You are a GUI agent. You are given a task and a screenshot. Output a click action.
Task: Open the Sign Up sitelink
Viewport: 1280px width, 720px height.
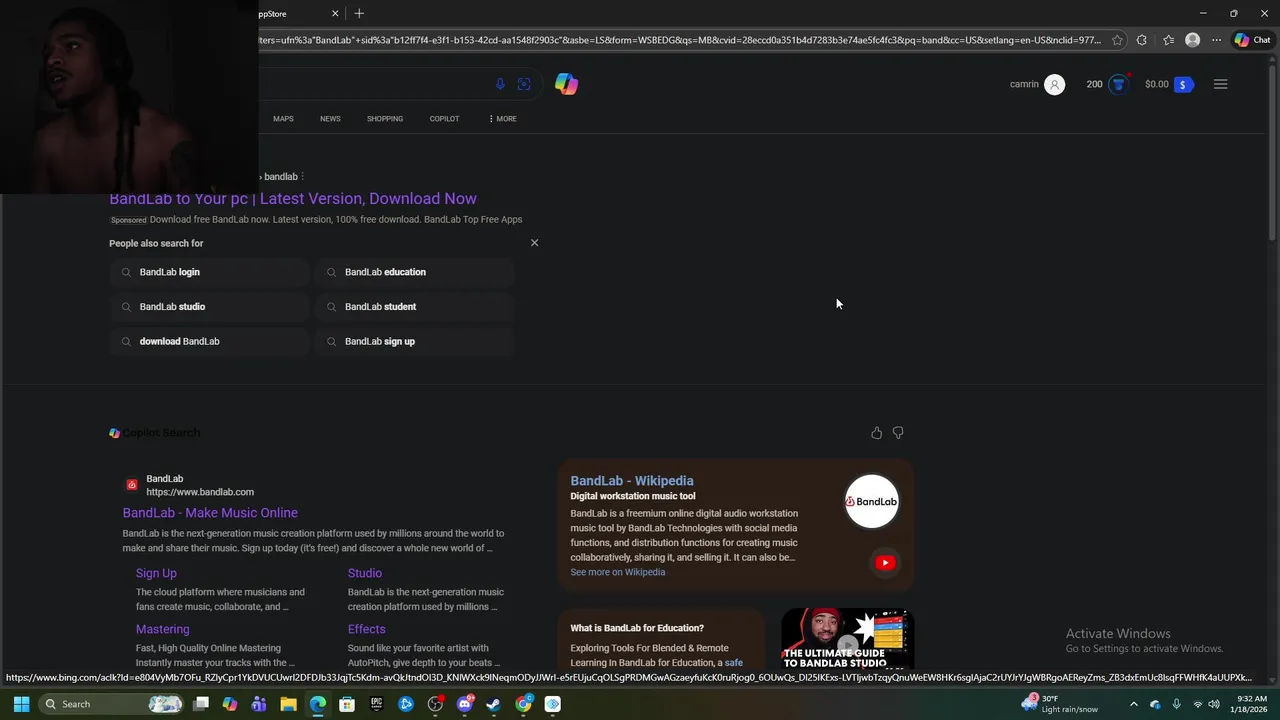pyautogui.click(x=156, y=573)
